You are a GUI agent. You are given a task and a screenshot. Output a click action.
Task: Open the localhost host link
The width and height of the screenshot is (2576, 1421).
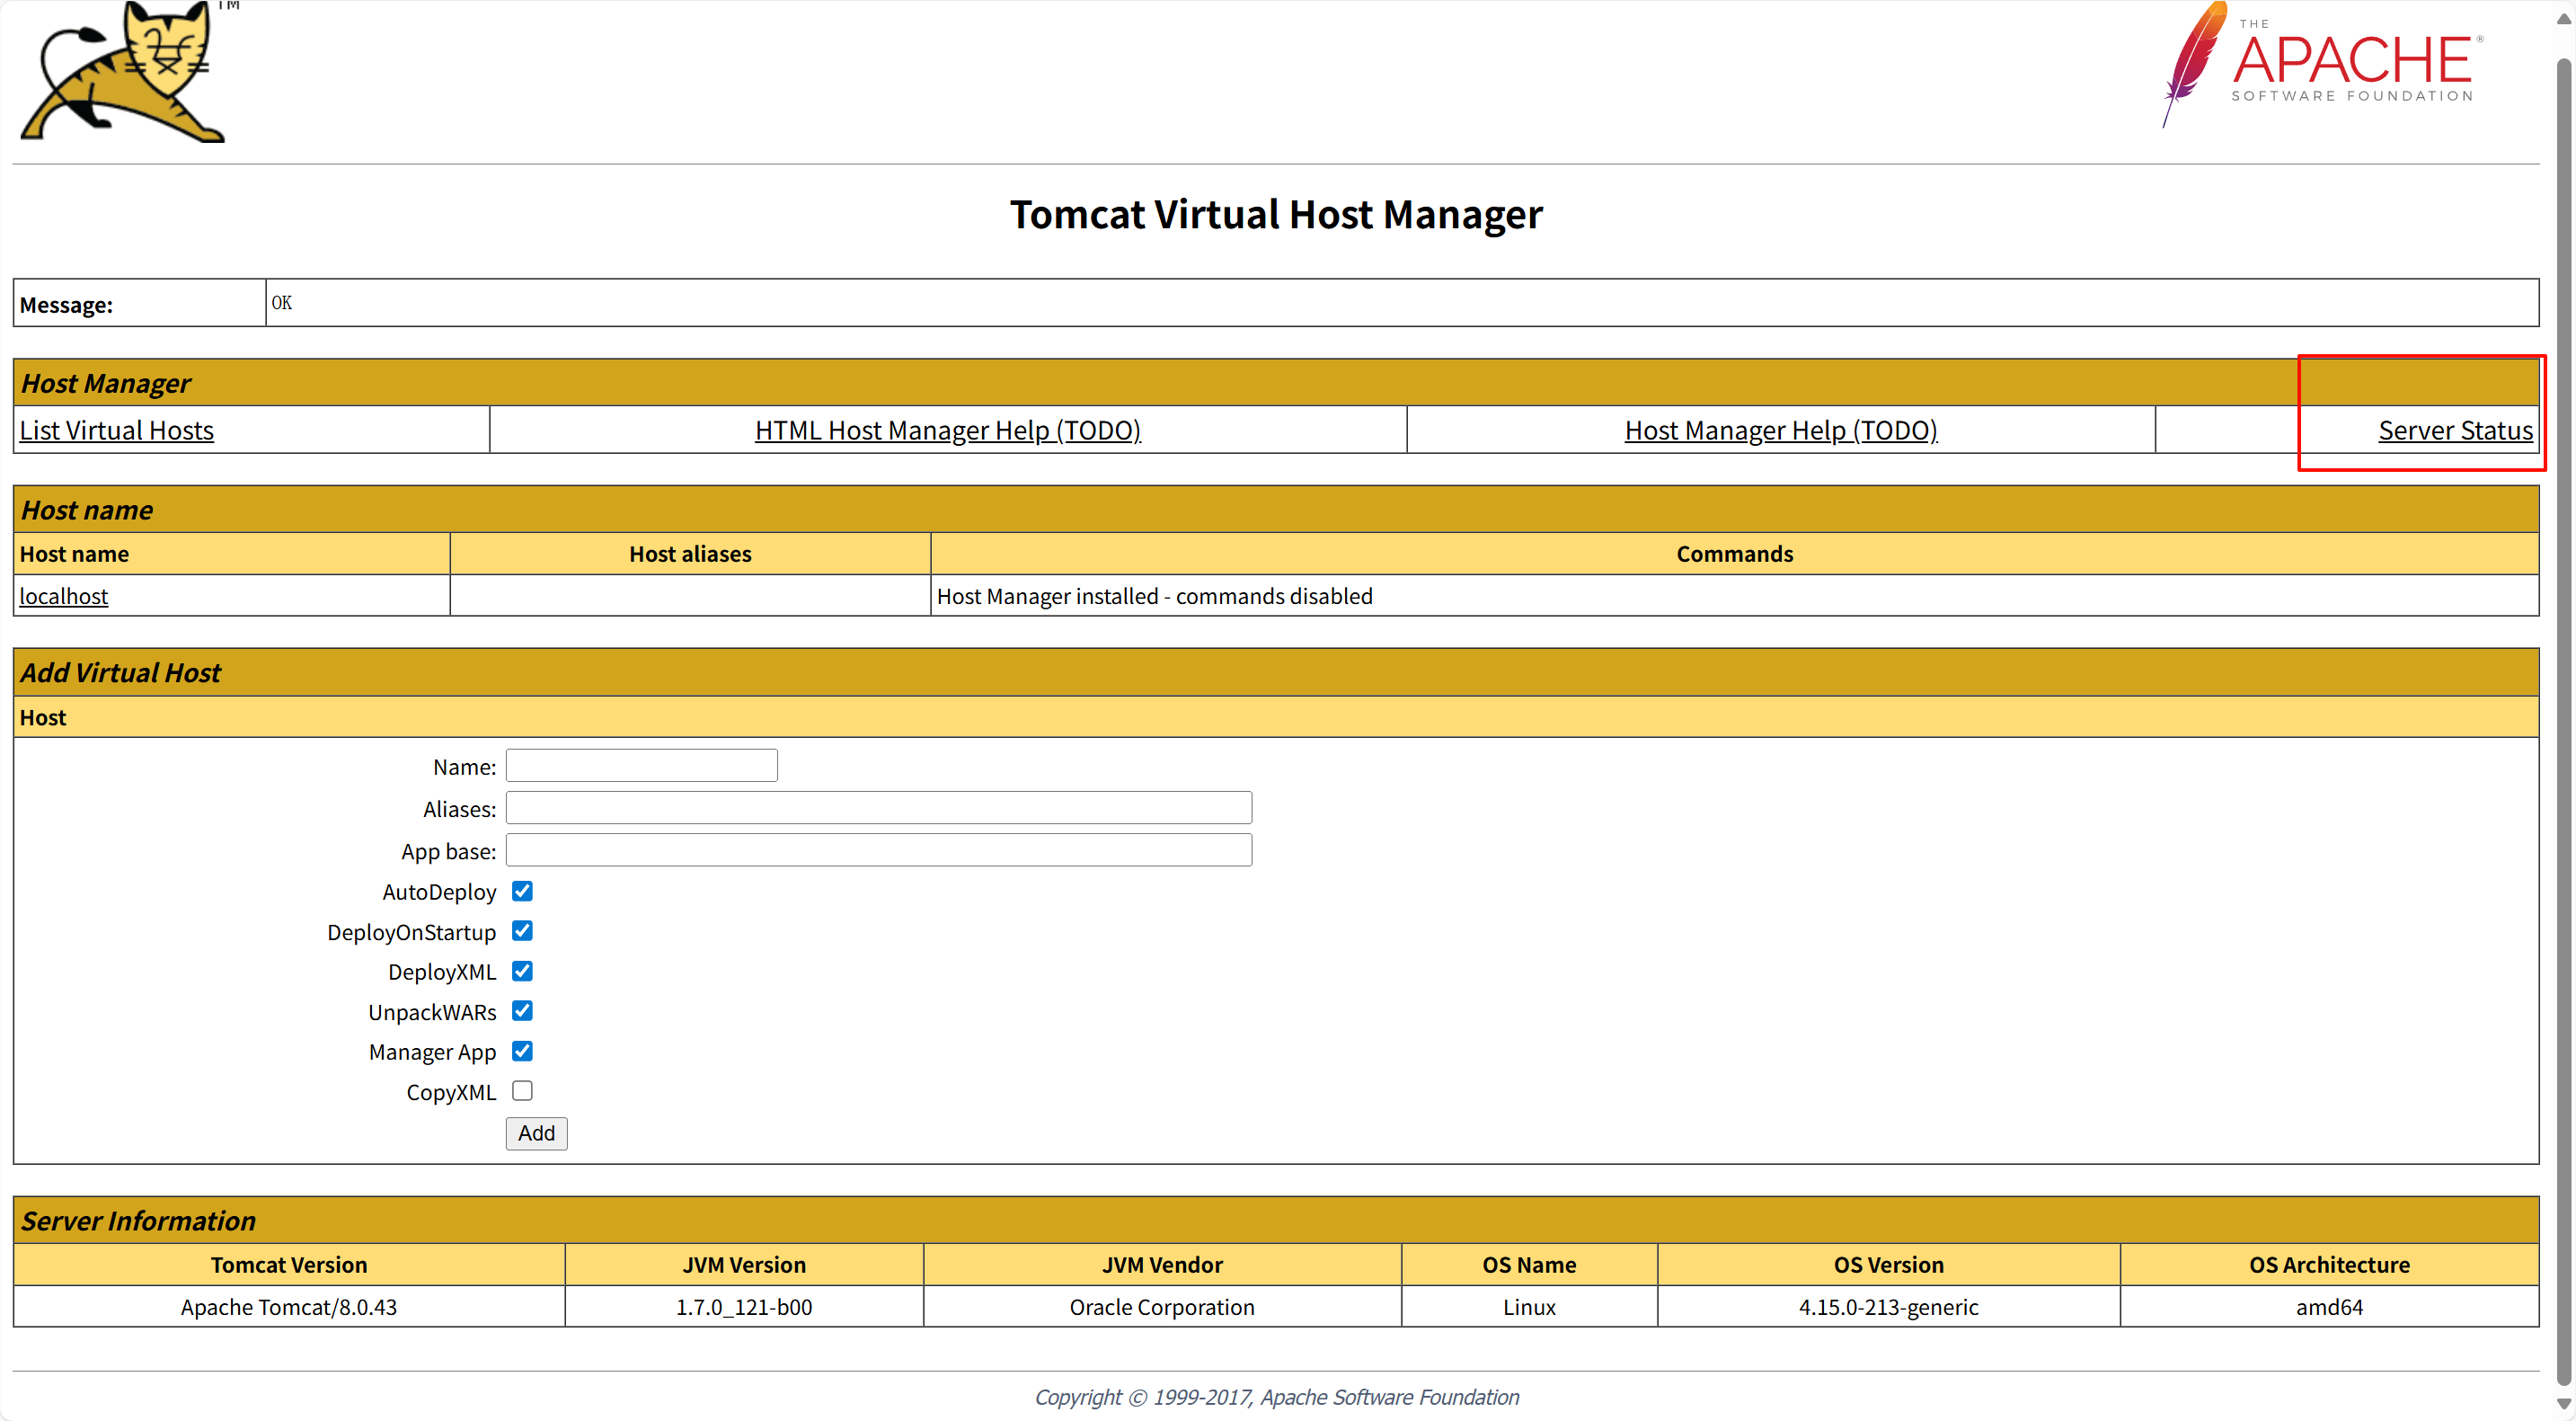pyautogui.click(x=63, y=596)
